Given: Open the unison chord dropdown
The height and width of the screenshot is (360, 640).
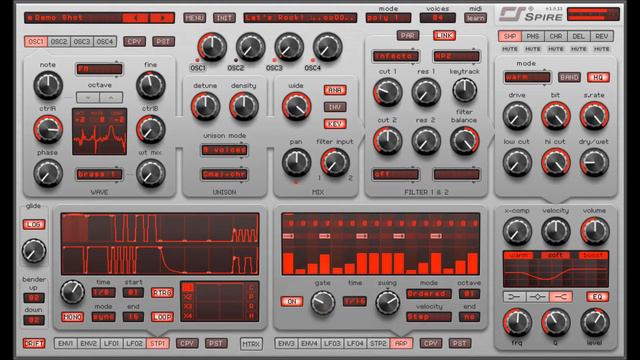Looking at the screenshot, I should point(224,174).
